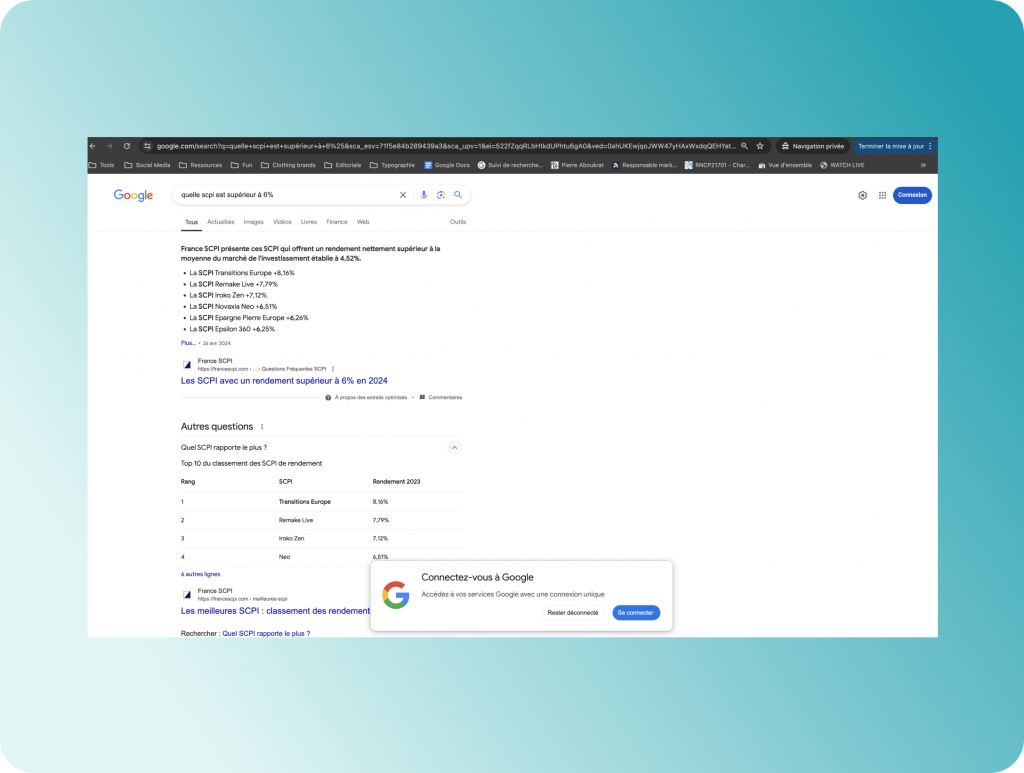Open Google search settings gear

862,195
